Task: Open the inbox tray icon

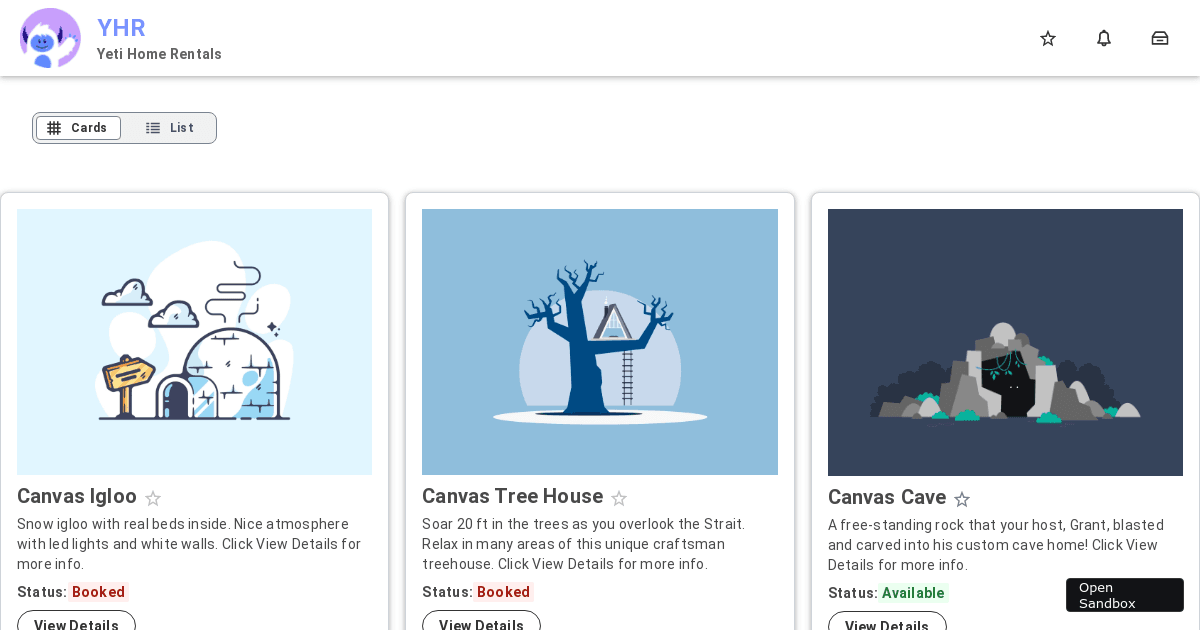Action: tap(1160, 38)
